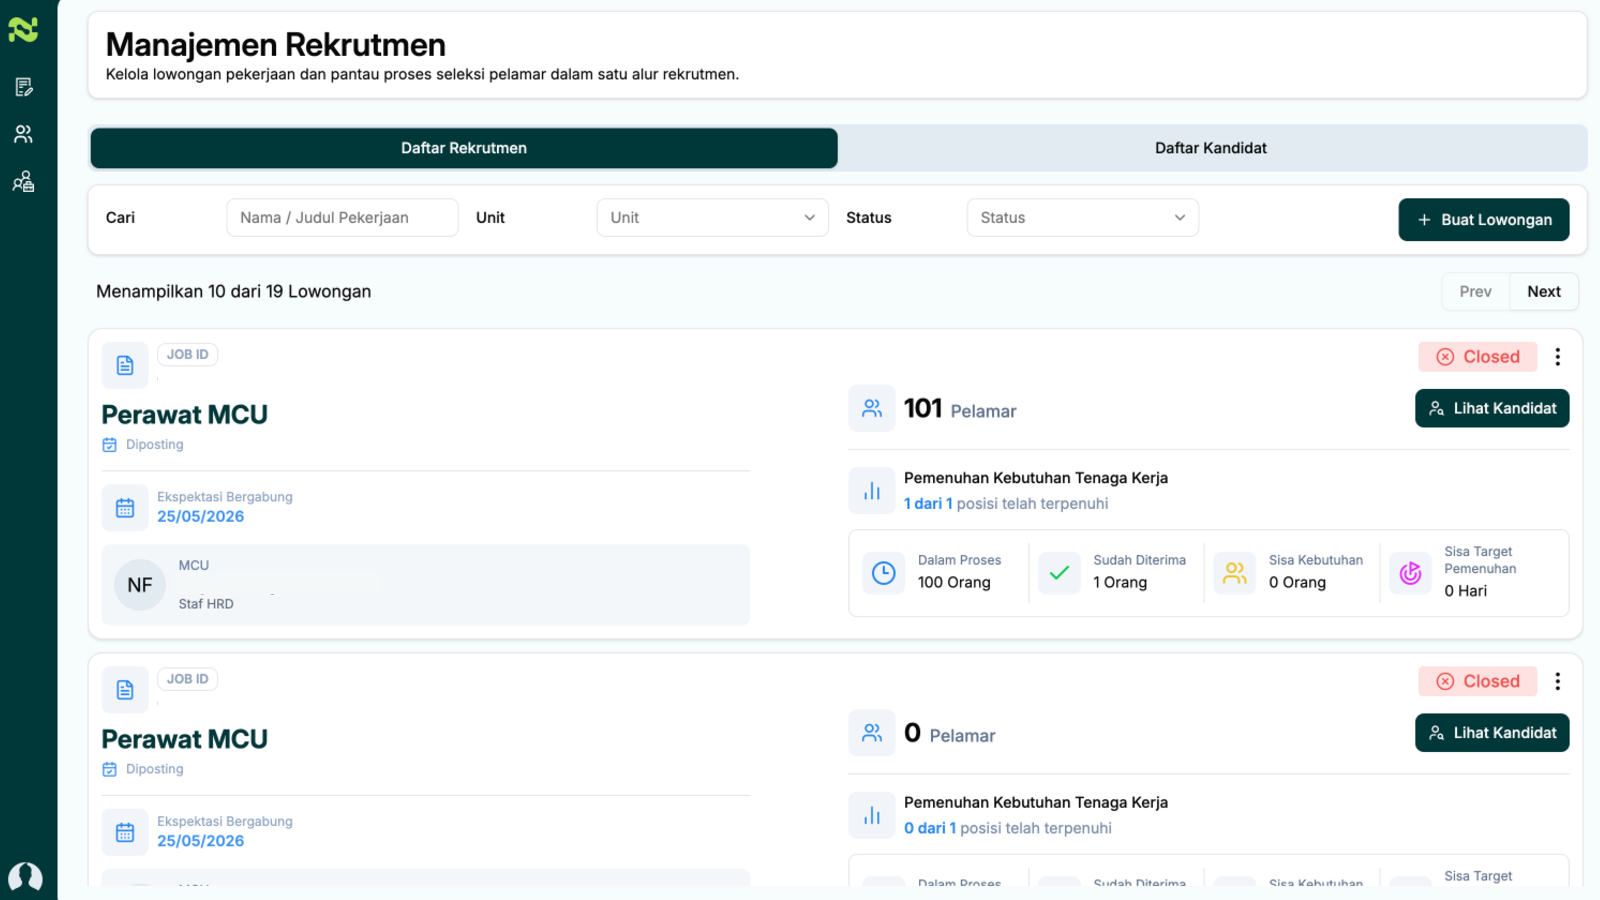Click the document icon on first Perawat MCU card
Viewport: 1600px width, 900px height.
(125, 365)
